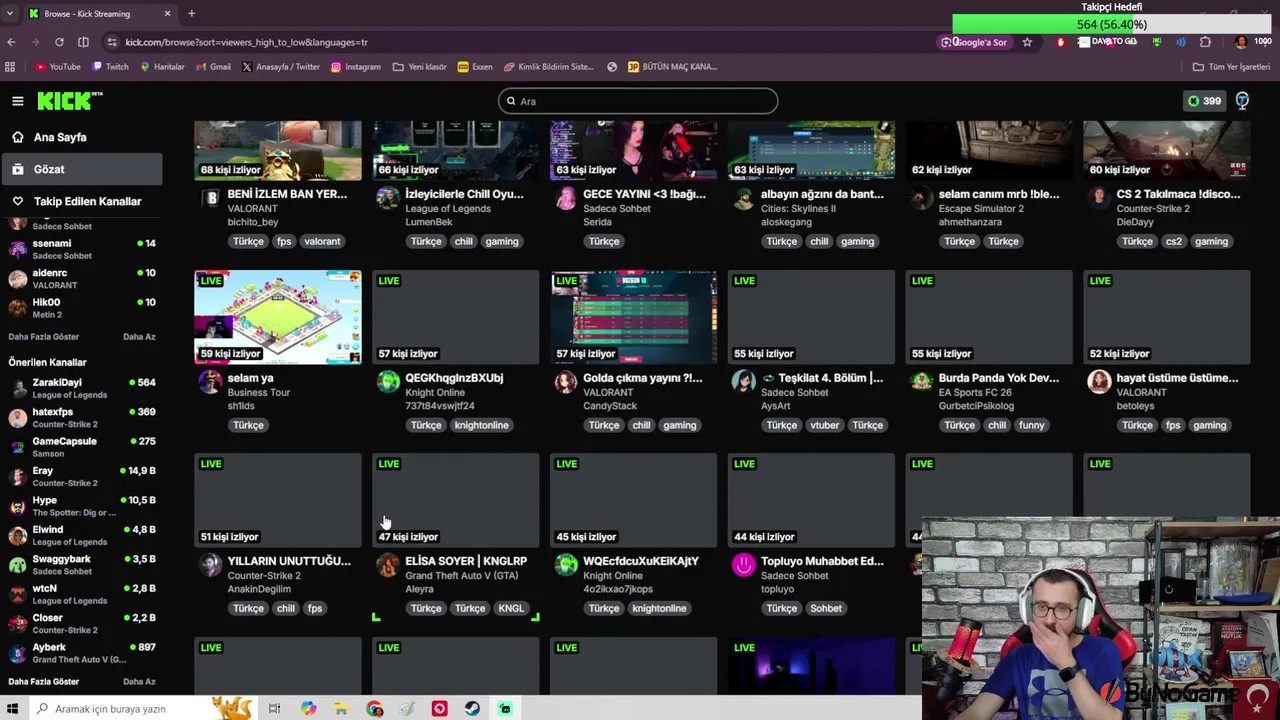
Task: Click AysArt channel avatar
Action: click(x=744, y=382)
